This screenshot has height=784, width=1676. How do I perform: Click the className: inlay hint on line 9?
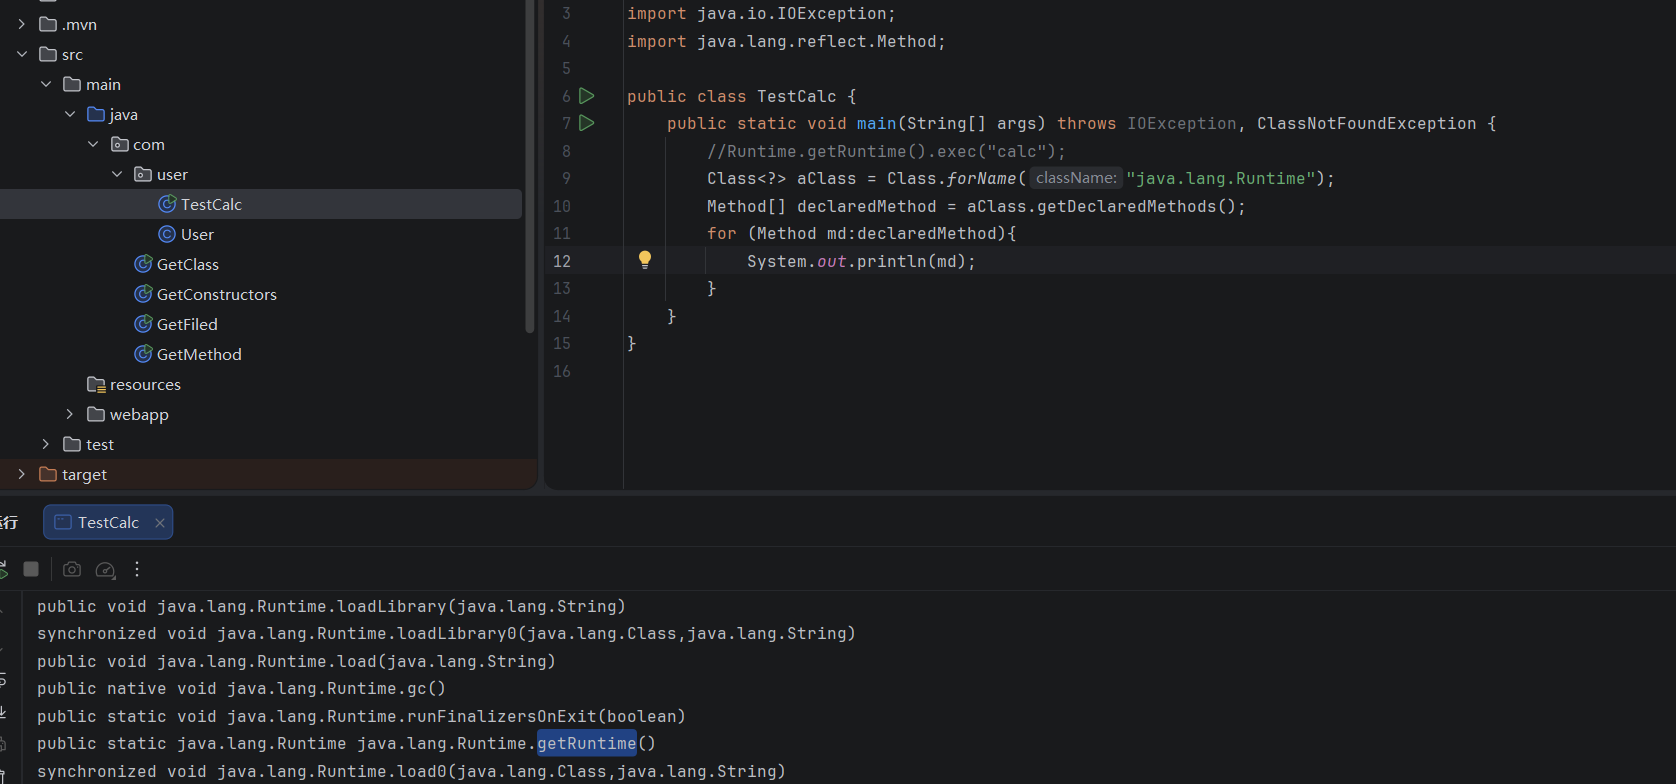pyautogui.click(x=1076, y=178)
